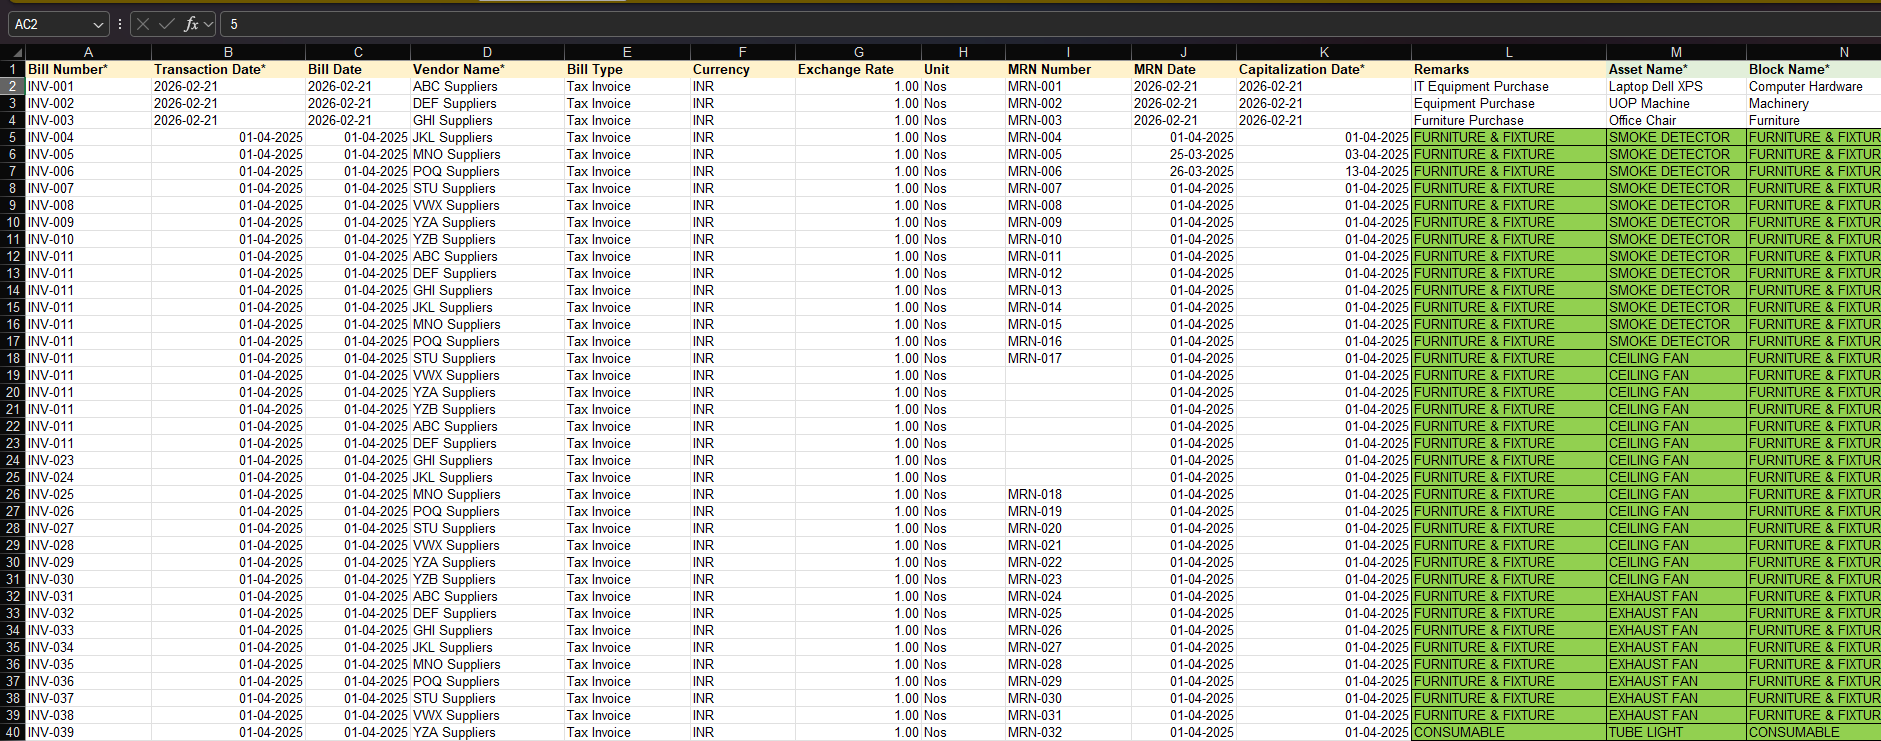This screenshot has height=741, width=1881.
Task: Click Capitalization Date cell '03-04-2025'
Action: click(x=1324, y=154)
